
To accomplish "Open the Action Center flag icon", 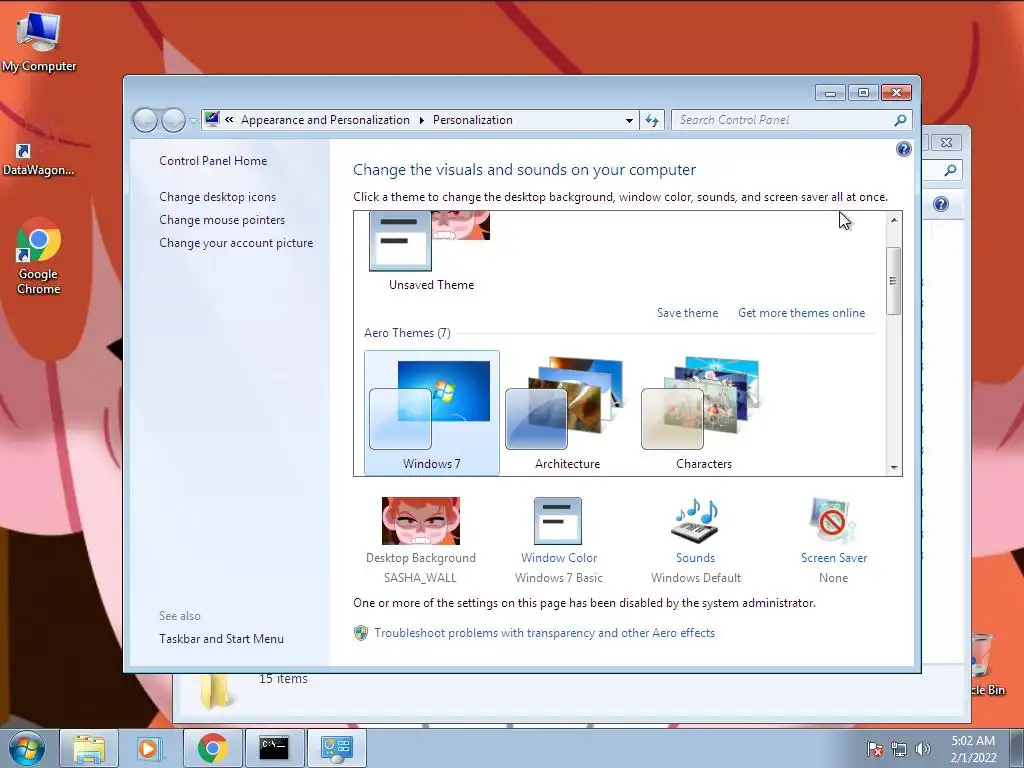I will click(x=874, y=749).
